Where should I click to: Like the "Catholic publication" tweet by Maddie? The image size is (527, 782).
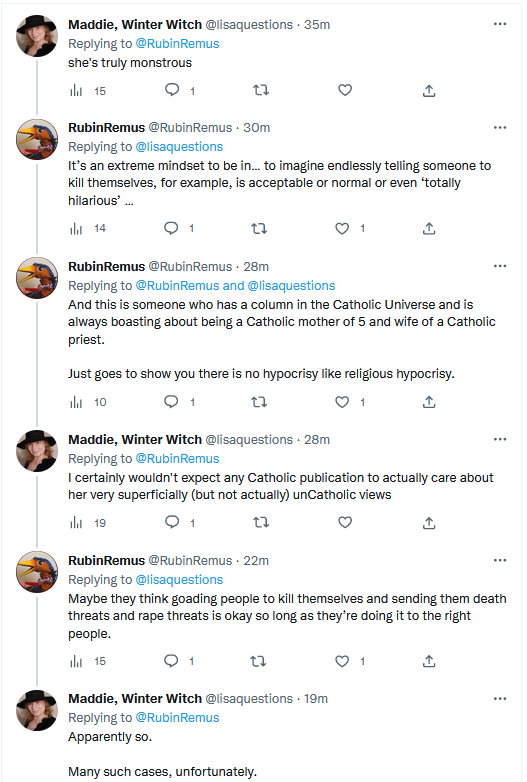point(345,522)
